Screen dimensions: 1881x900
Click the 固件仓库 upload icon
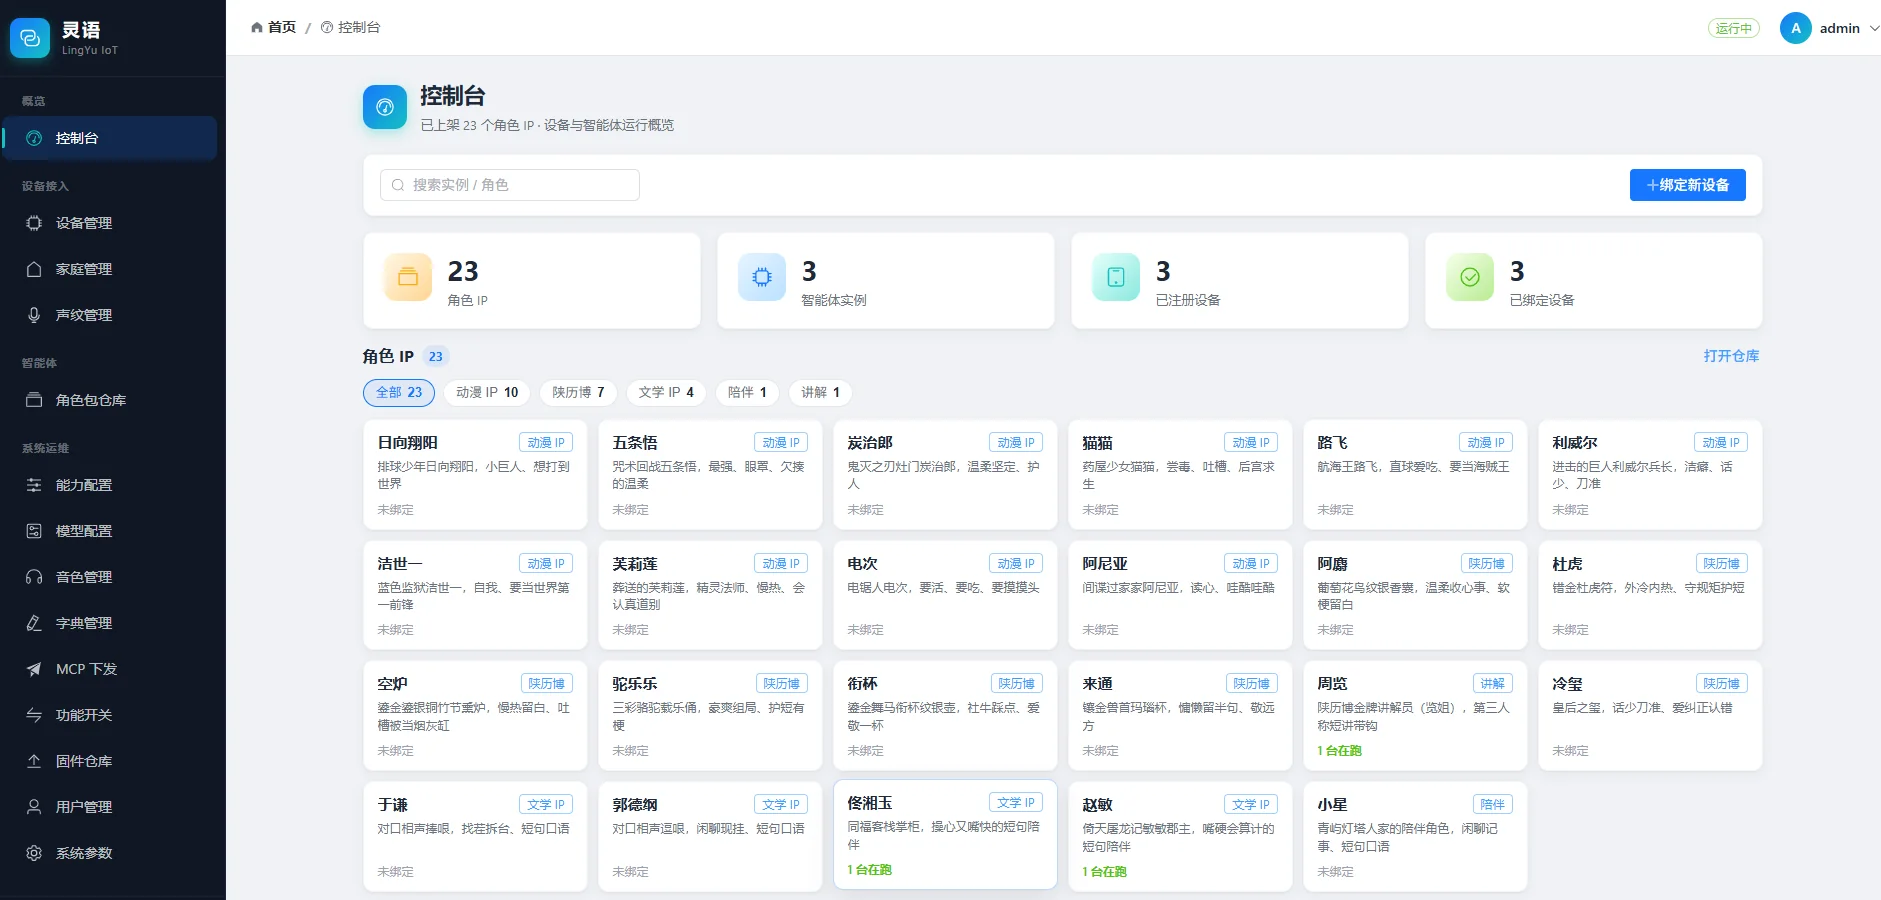(34, 761)
